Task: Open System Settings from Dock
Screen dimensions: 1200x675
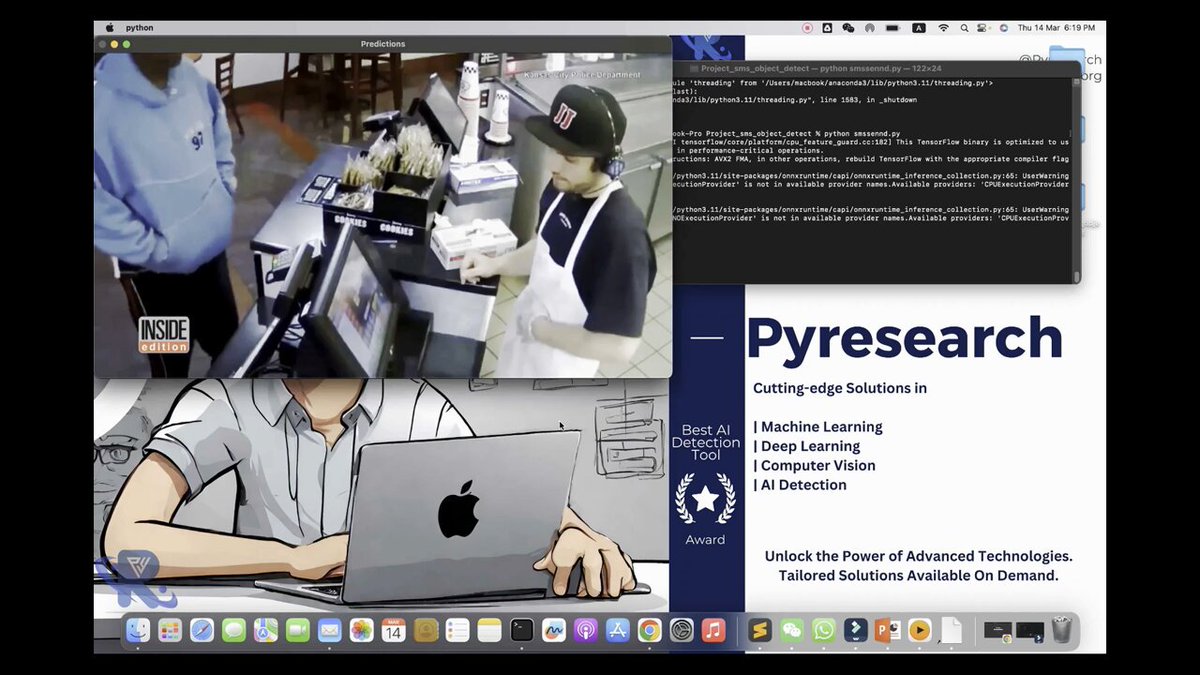Action: [681, 630]
